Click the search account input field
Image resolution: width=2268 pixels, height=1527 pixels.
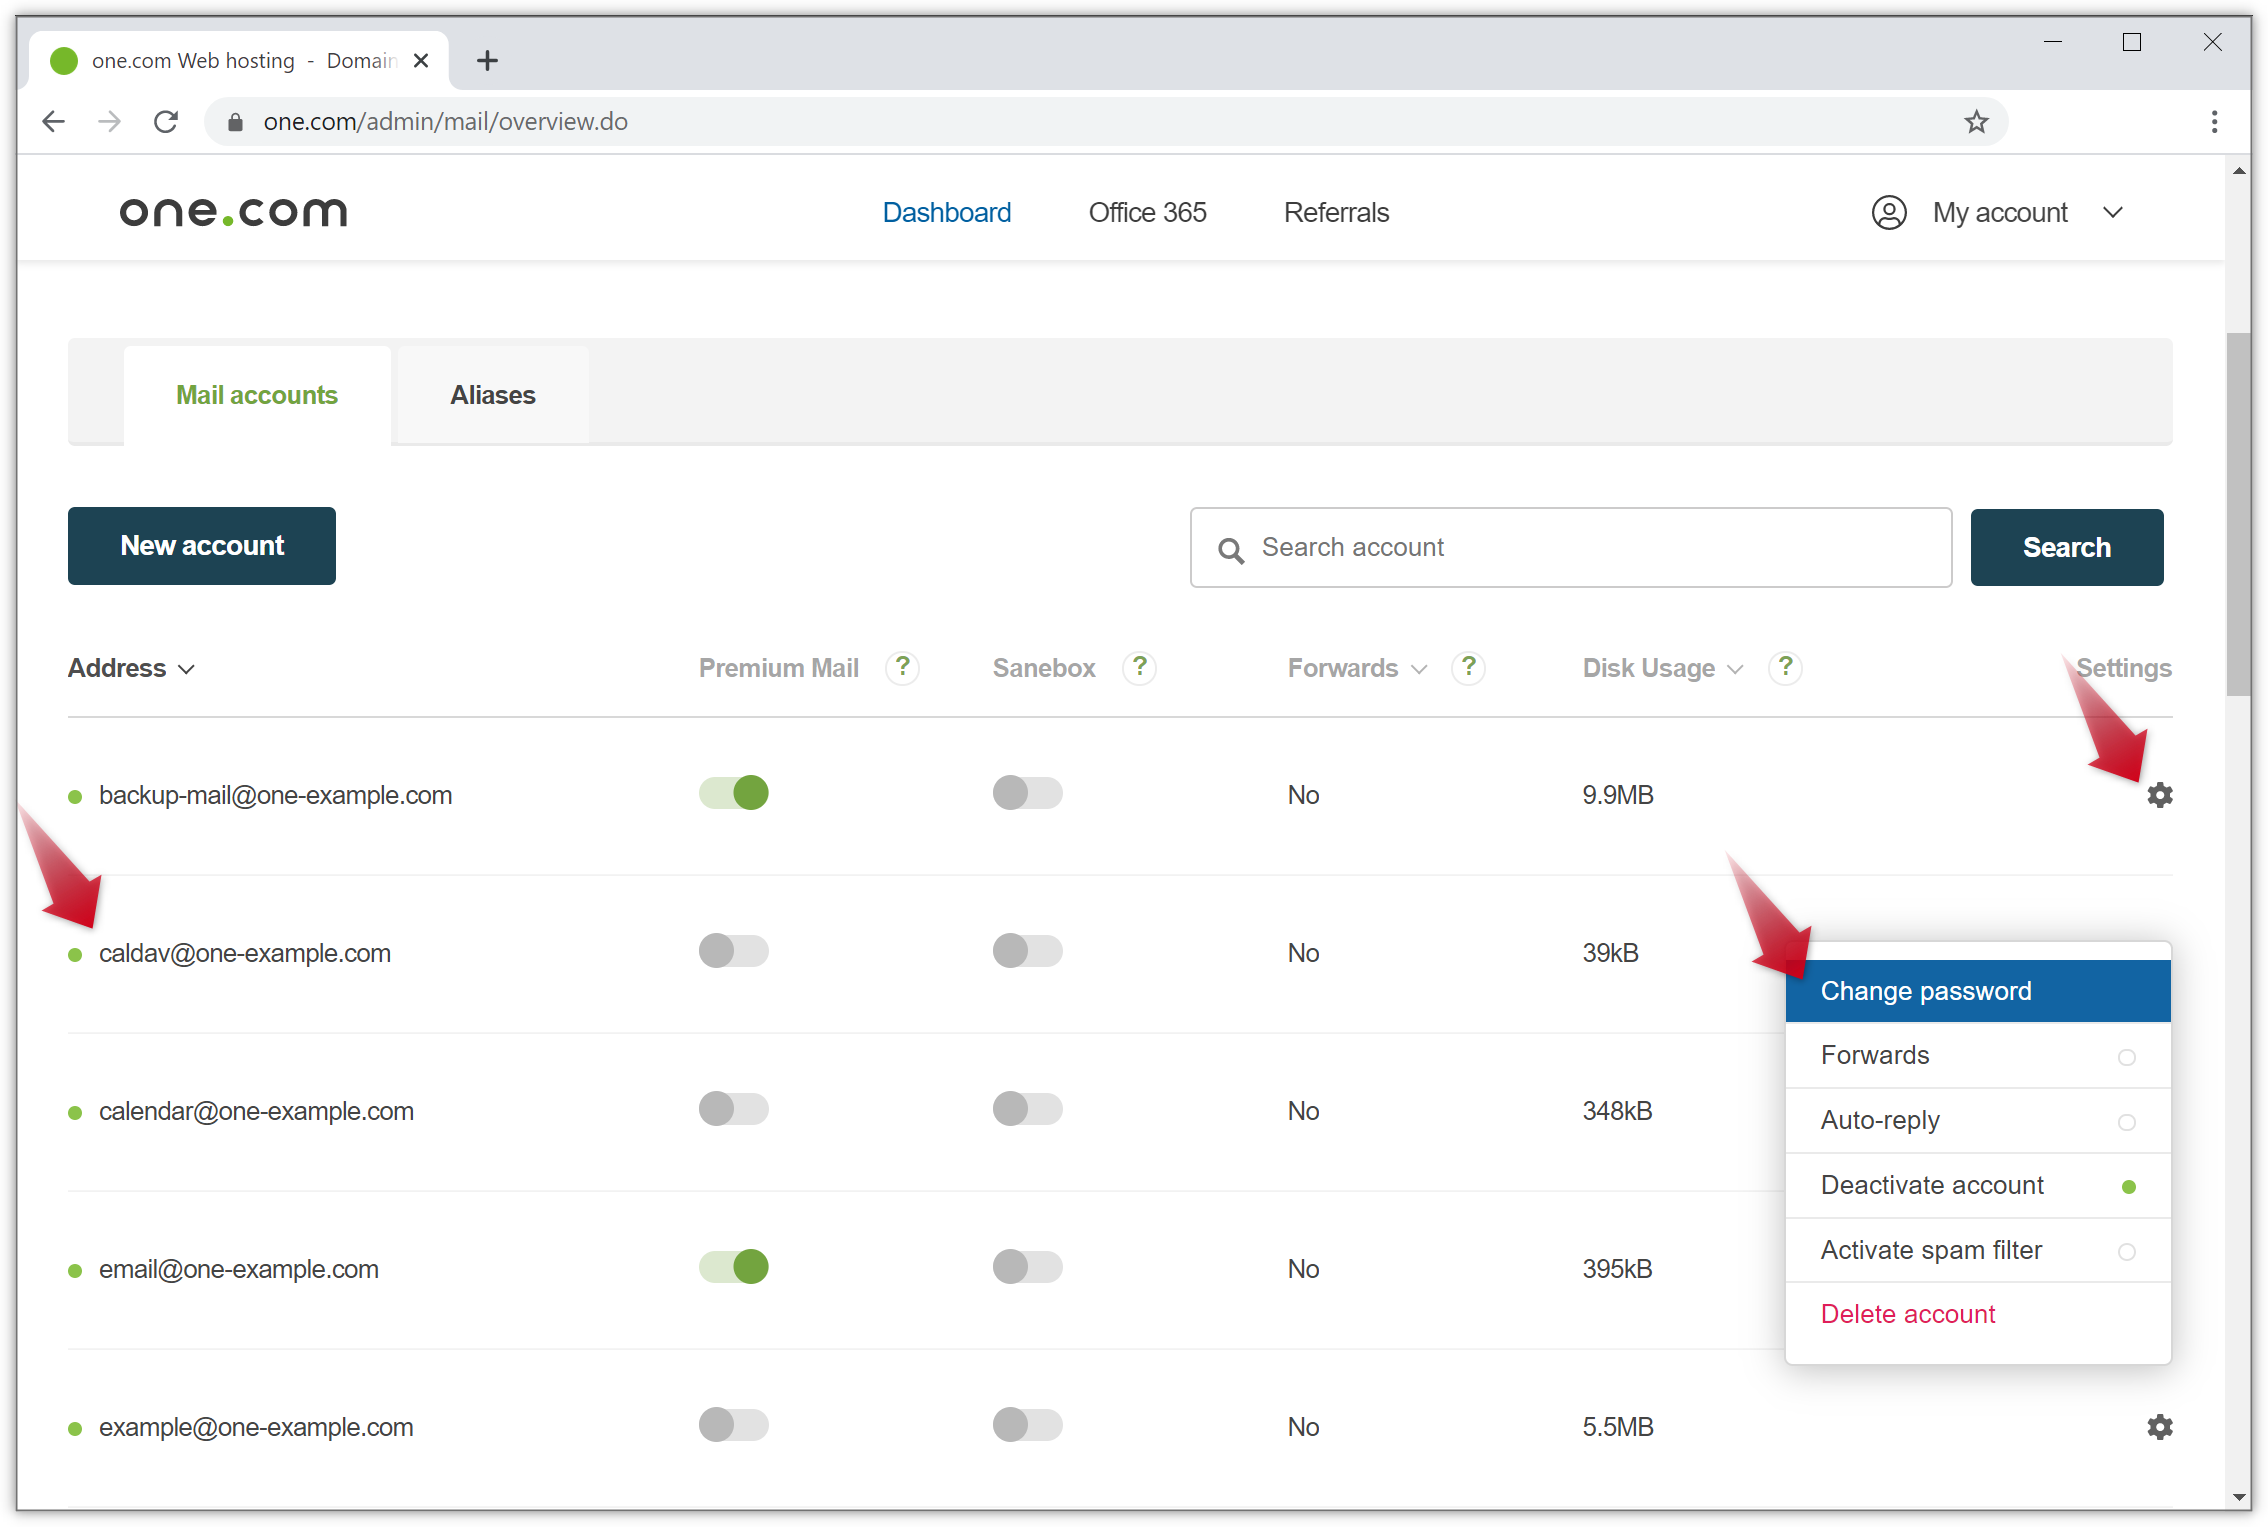(1568, 545)
